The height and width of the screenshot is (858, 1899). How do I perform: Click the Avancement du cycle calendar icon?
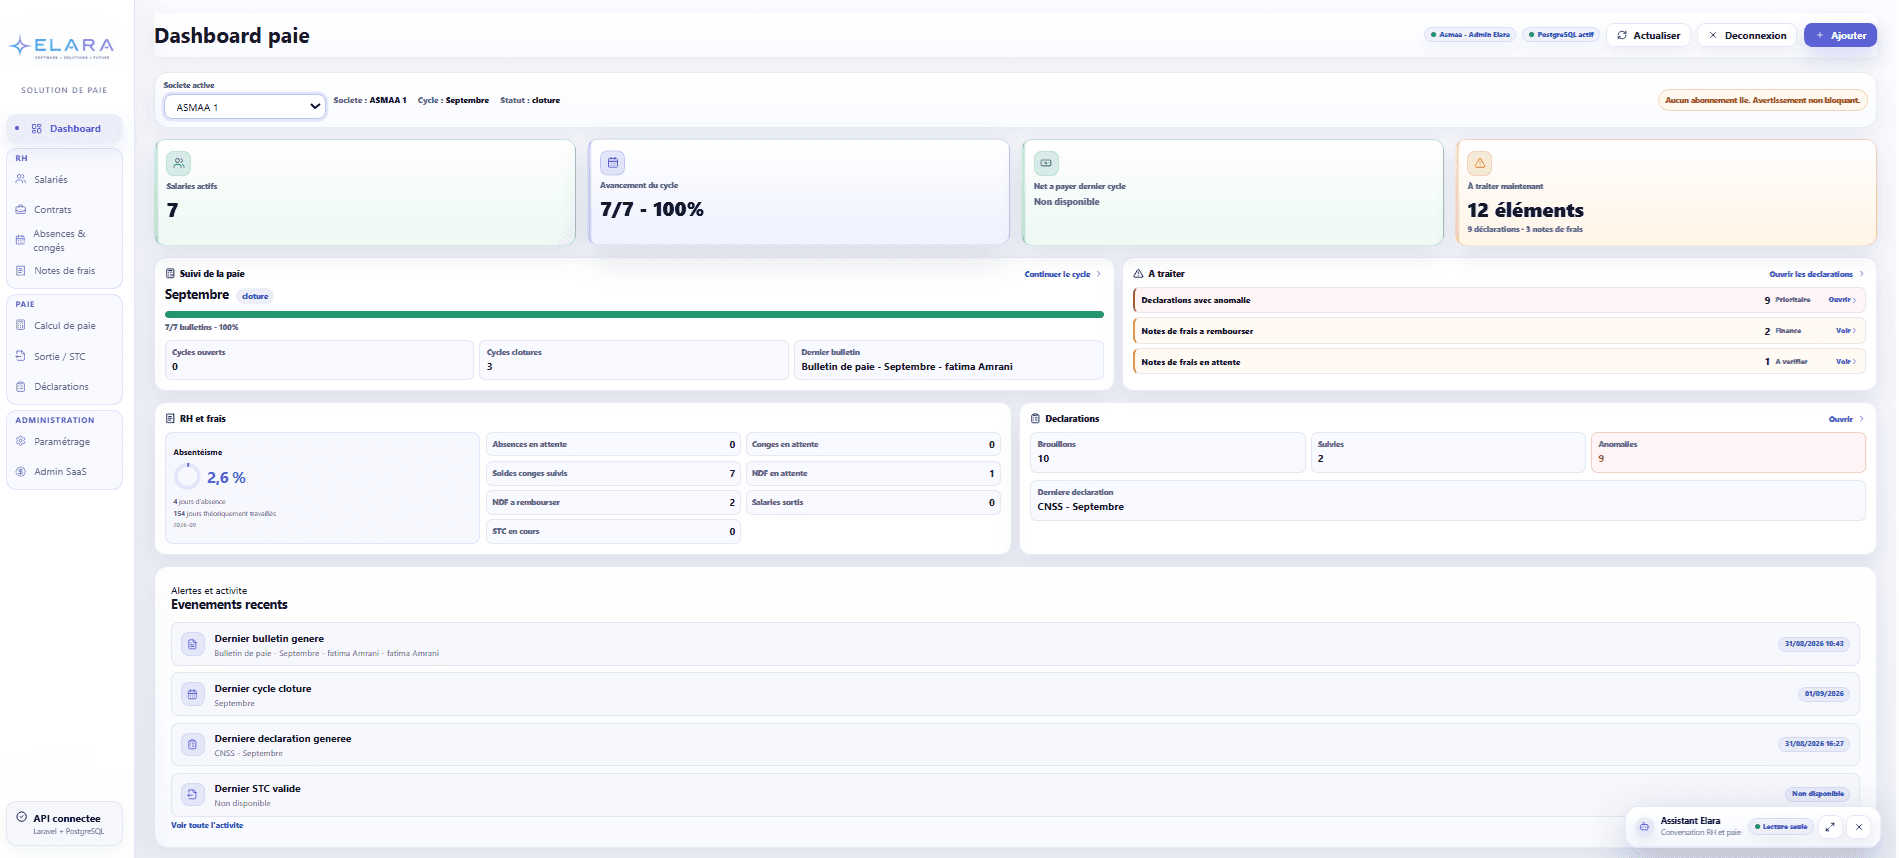tap(613, 162)
